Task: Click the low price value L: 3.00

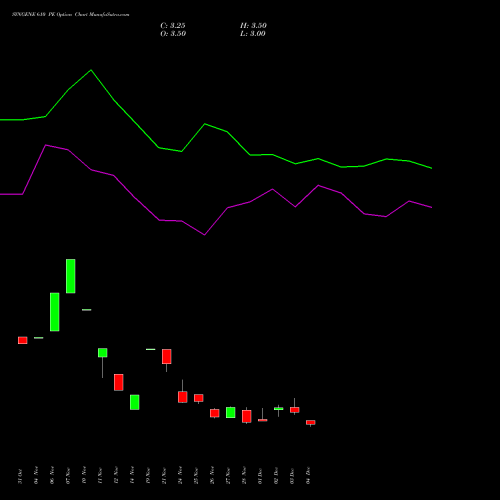Action: (x=253, y=34)
